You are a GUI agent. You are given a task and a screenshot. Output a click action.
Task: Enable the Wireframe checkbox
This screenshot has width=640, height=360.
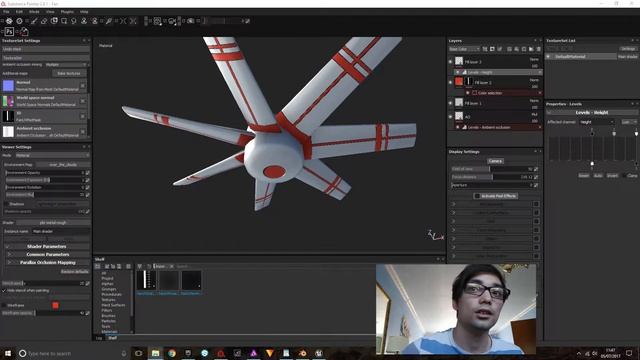coord(4,305)
